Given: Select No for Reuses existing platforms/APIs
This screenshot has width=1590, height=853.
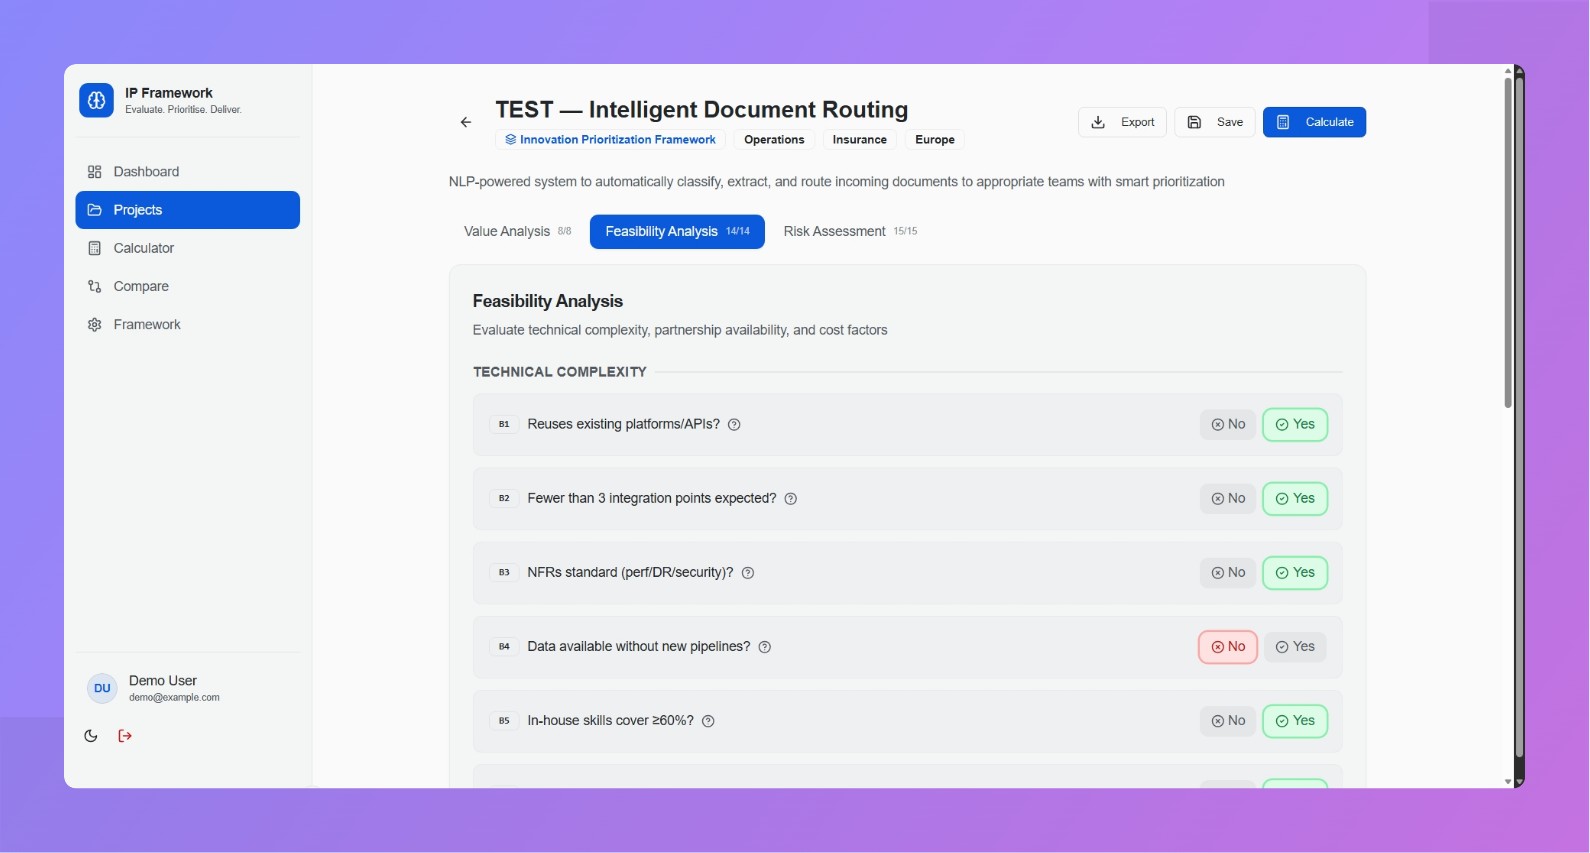Looking at the screenshot, I should (1227, 425).
